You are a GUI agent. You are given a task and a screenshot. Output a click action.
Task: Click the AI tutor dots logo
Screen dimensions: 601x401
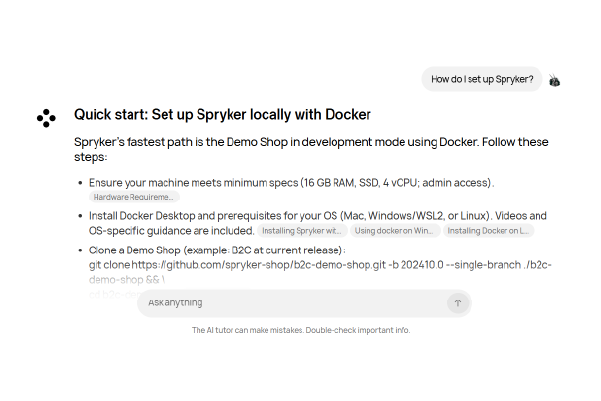pos(46,118)
